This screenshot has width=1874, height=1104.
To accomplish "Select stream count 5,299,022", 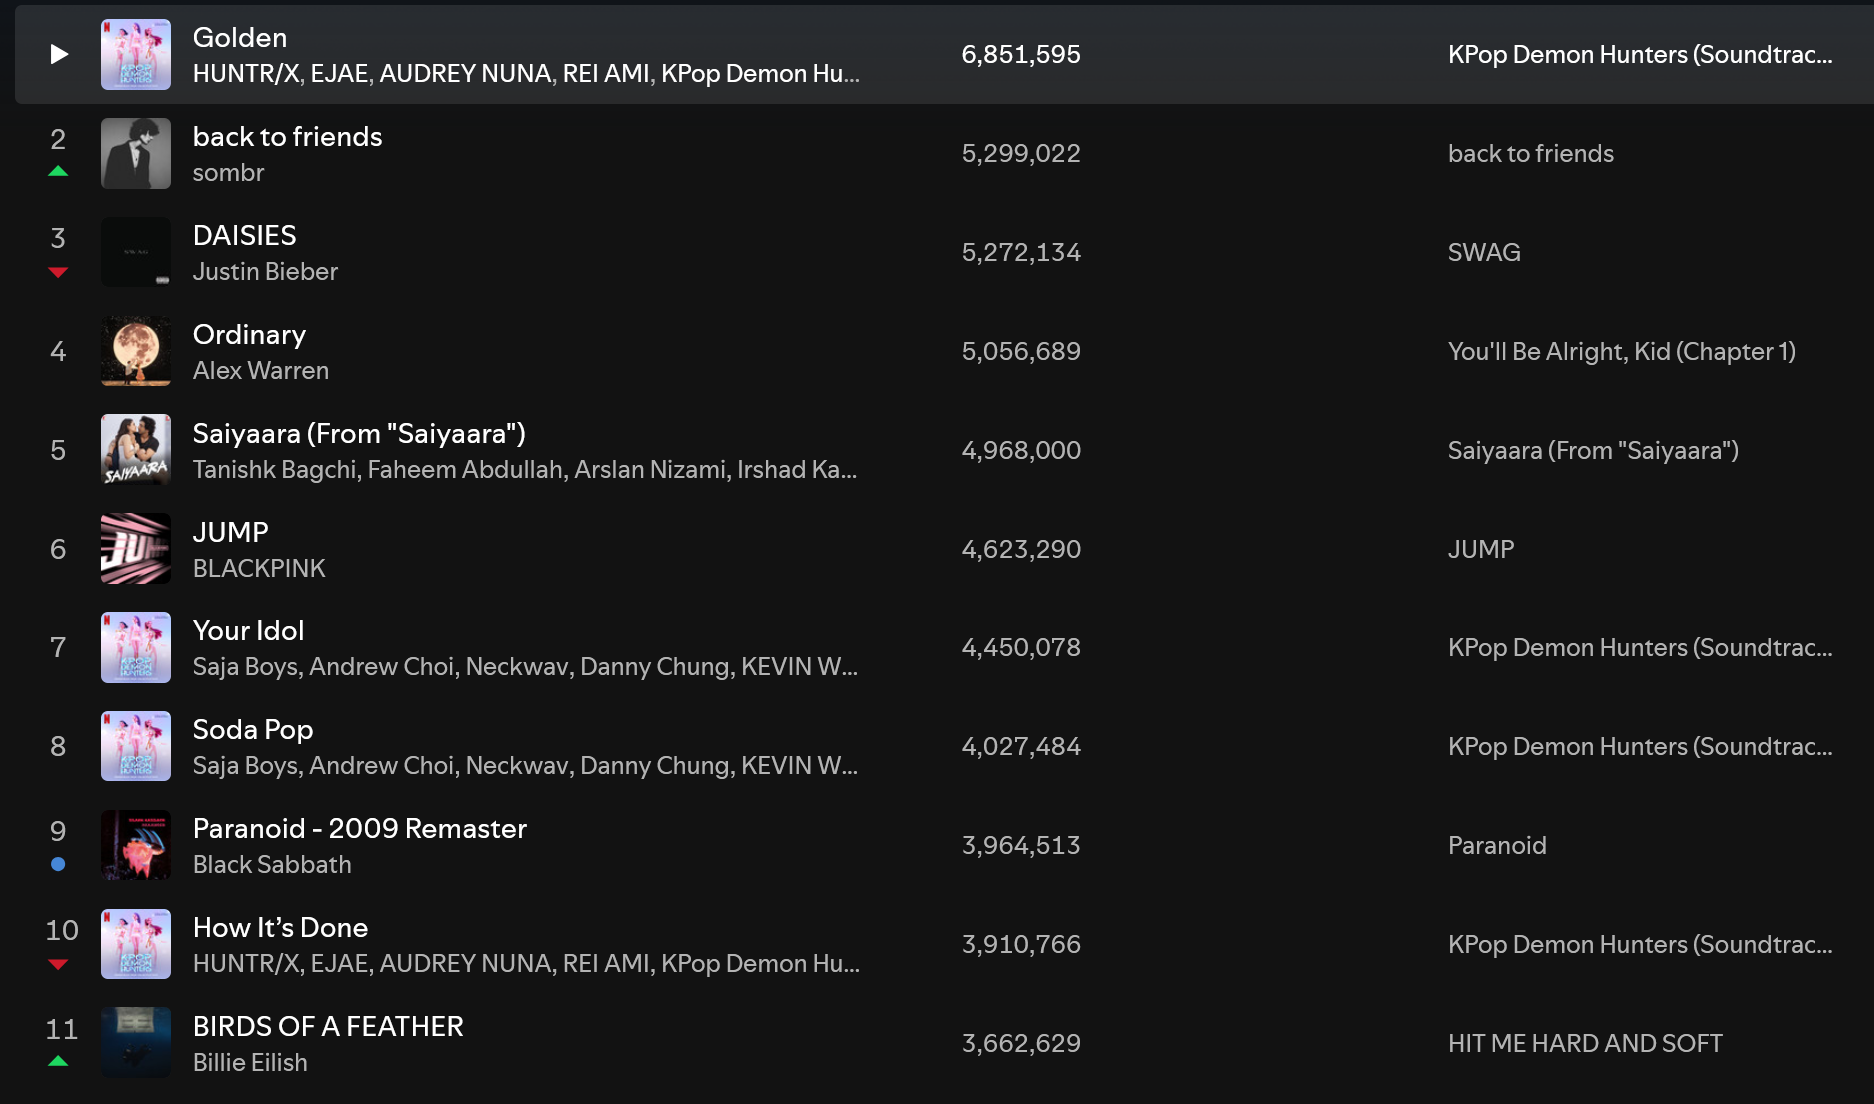I will (x=1021, y=153).
